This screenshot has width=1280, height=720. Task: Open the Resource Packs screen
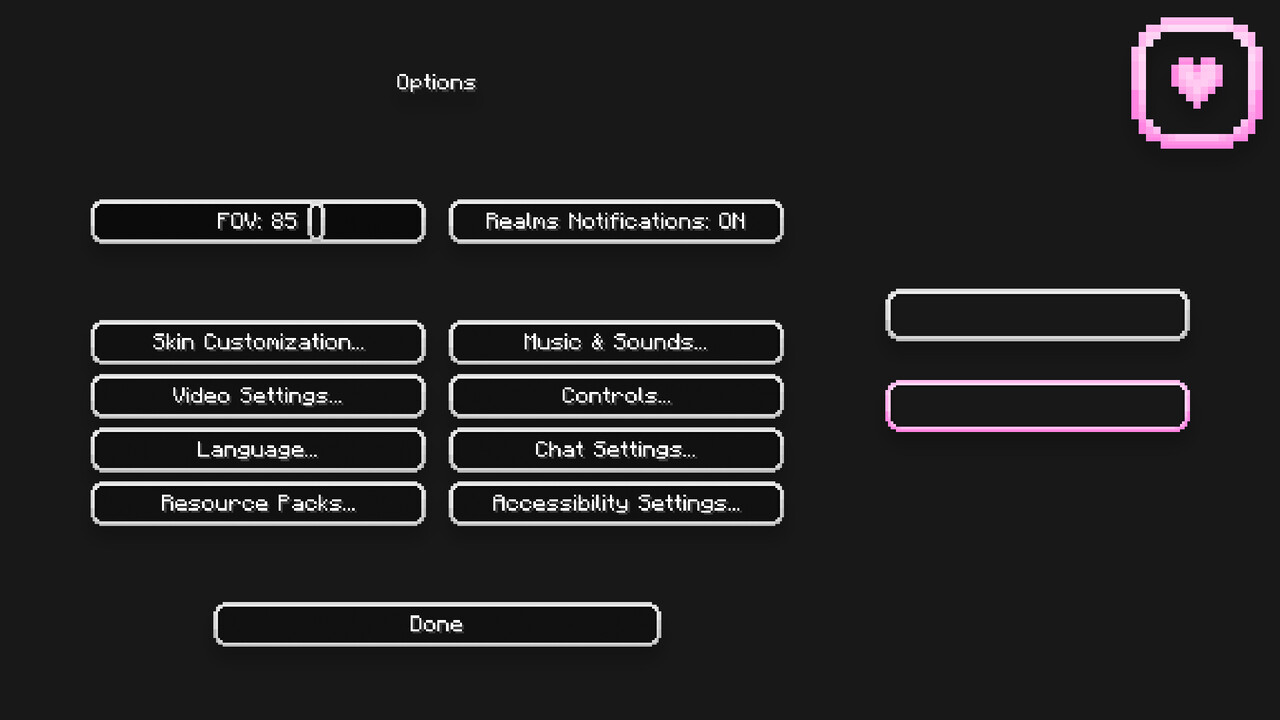[x=258, y=504]
